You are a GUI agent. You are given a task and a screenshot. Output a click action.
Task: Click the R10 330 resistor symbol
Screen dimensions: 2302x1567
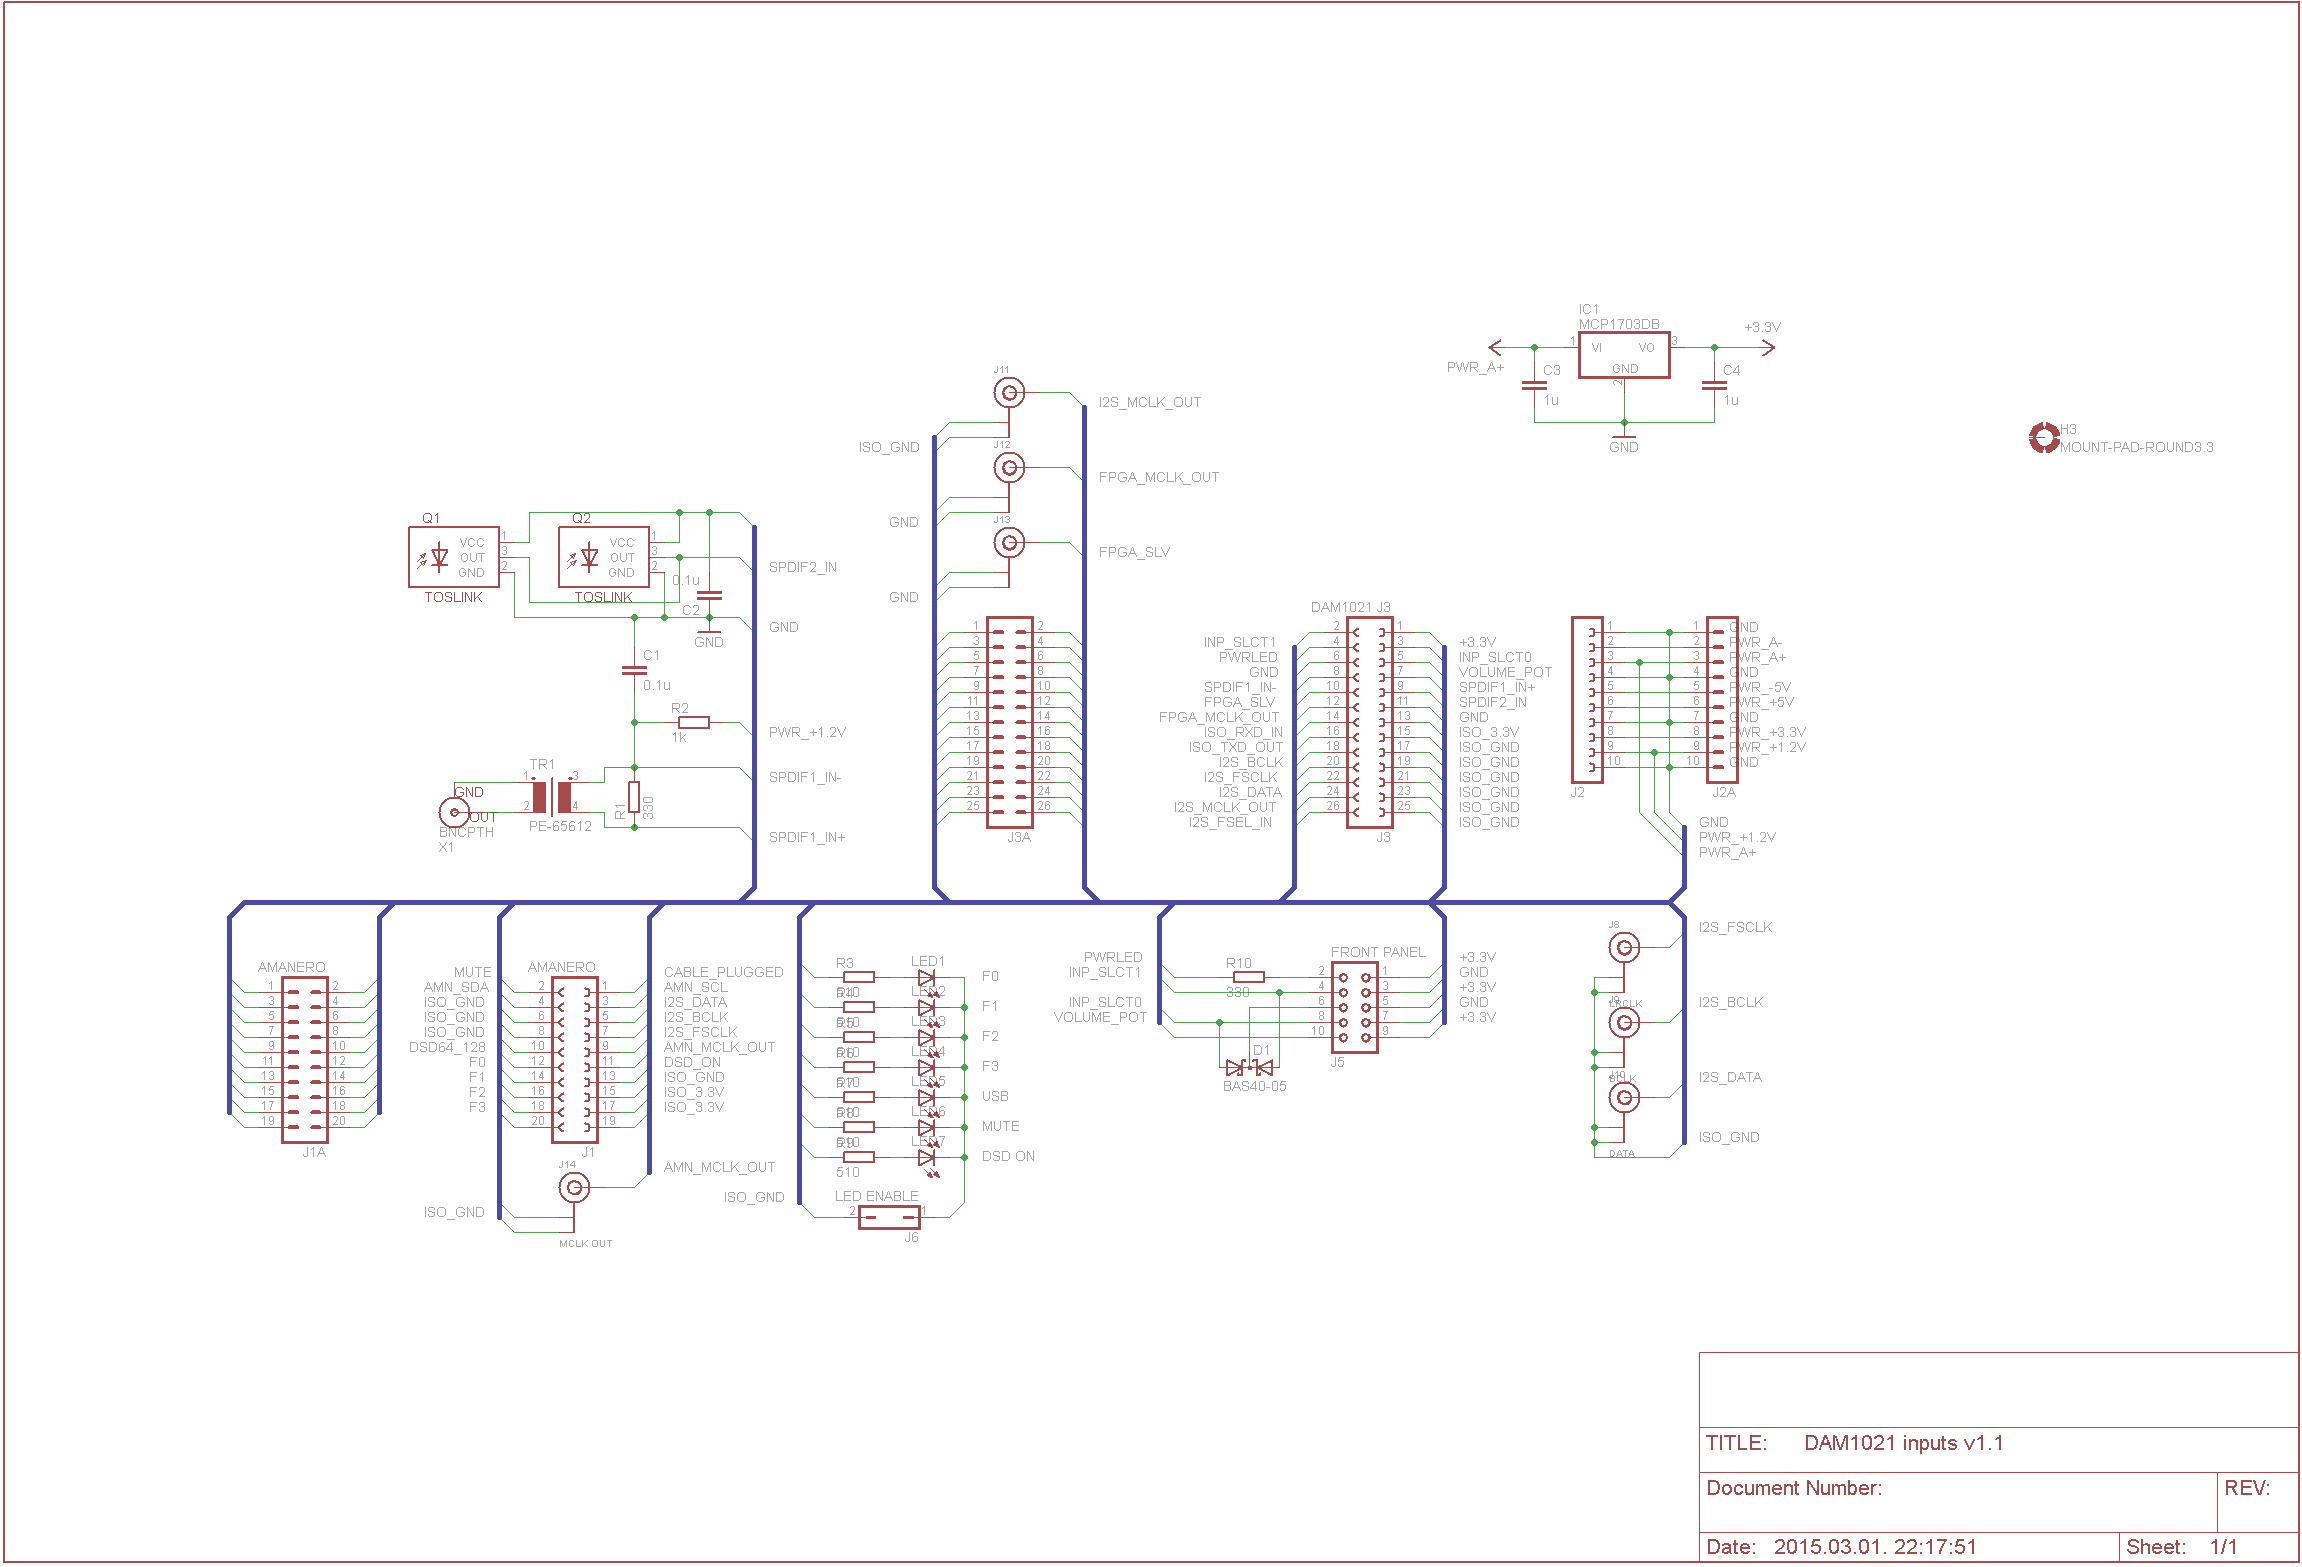[1248, 977]
